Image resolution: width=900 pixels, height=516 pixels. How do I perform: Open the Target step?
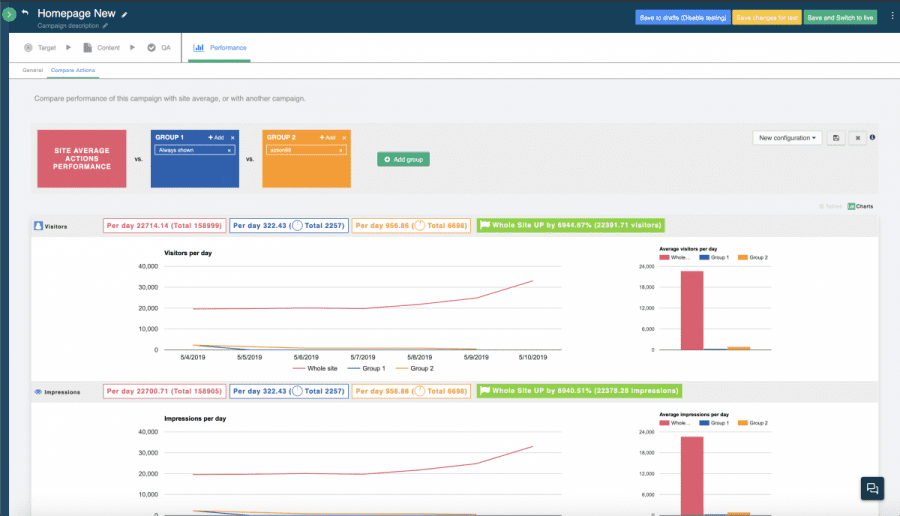pos(40,47)
